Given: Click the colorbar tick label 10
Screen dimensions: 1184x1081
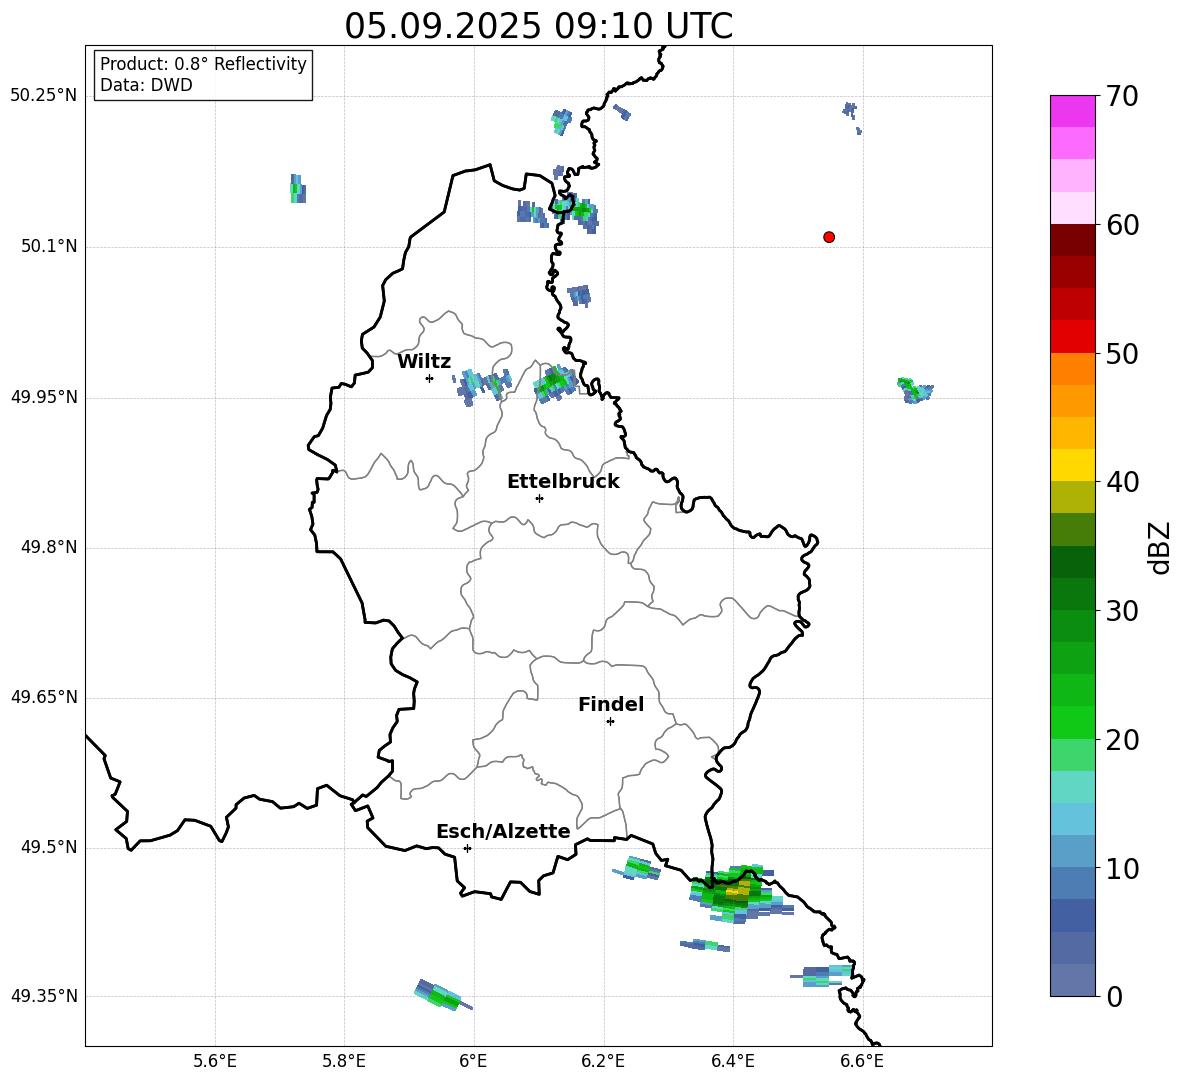Looking at the screenshot, I should tap(1122, 868).
